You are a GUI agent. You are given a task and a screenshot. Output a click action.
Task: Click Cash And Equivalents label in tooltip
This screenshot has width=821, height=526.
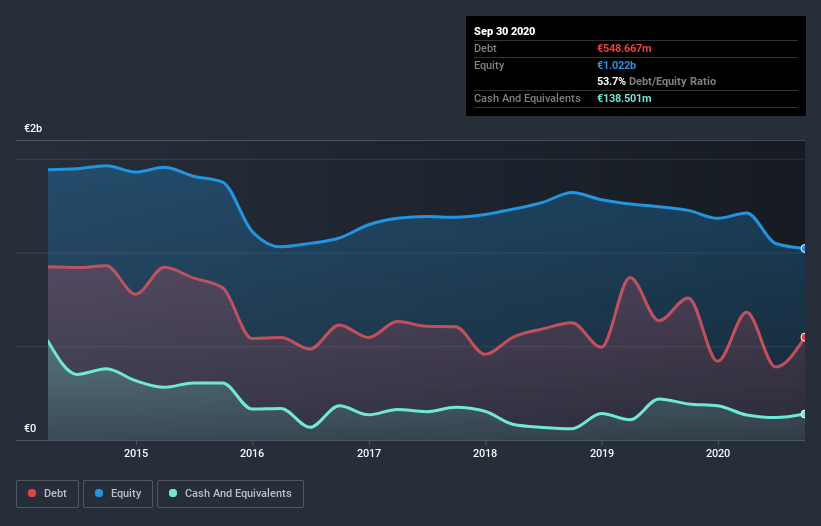point(527,98)
